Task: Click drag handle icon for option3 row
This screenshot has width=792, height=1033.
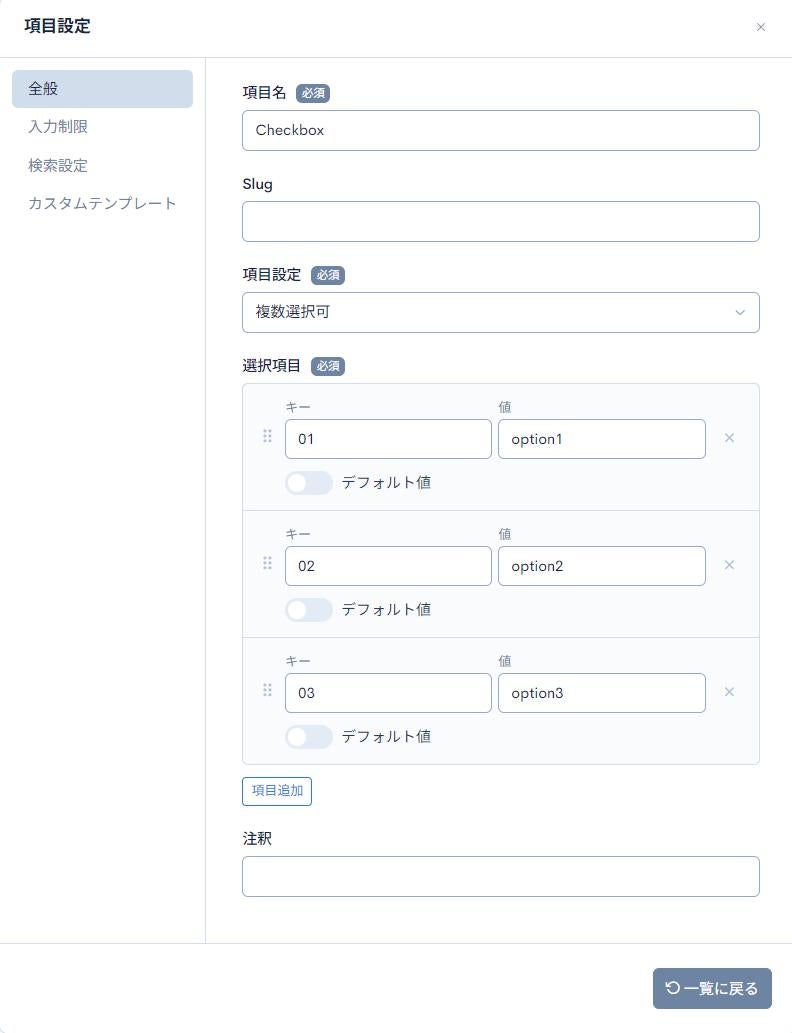Action: pyautogui.click(x=267, y=690)
